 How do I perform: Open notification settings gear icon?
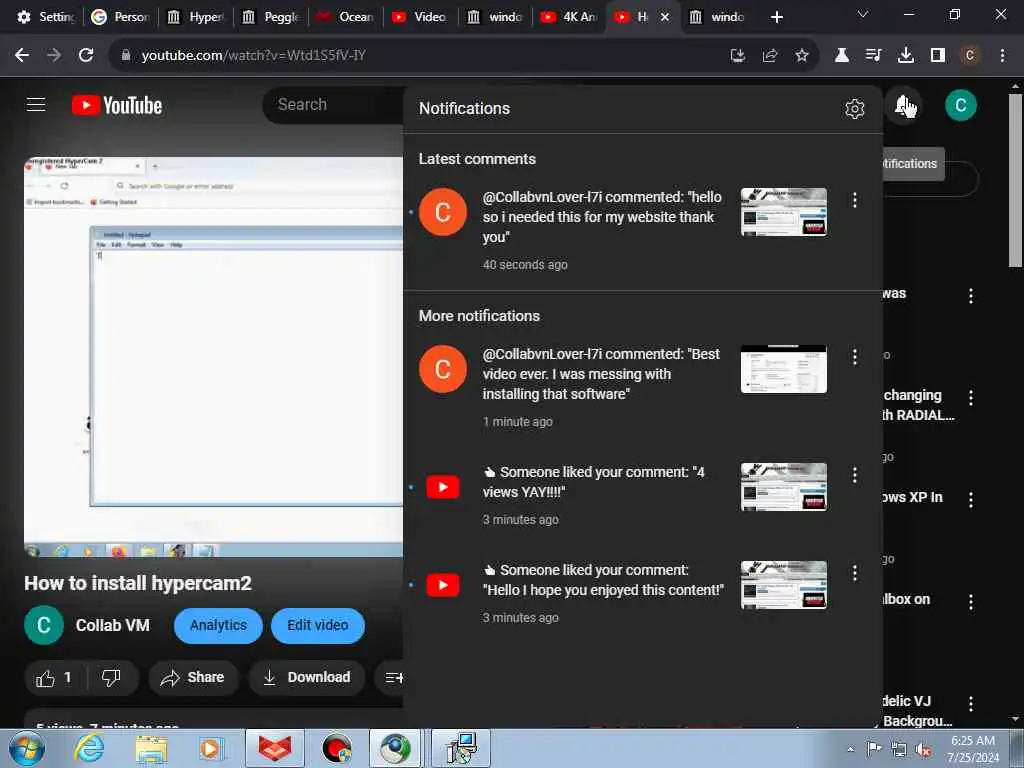[x=854, y=108]
